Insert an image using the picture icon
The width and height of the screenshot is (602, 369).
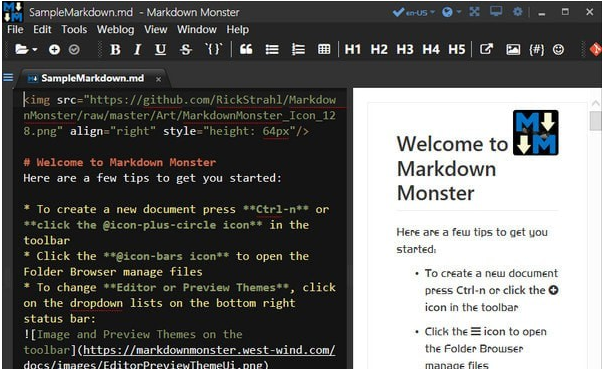(x=513, y=49)
